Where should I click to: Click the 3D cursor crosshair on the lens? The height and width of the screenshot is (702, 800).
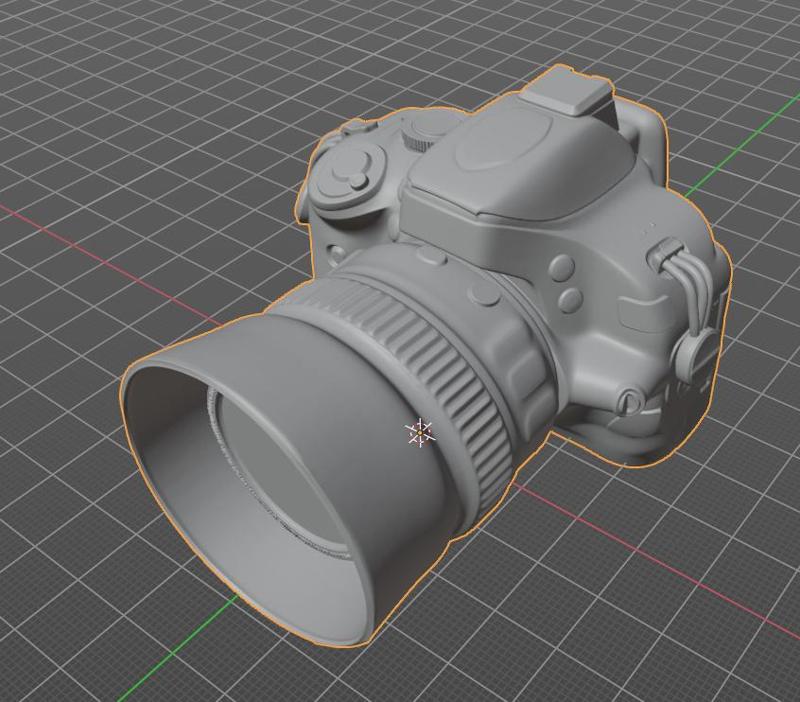[x=420, y=433]
